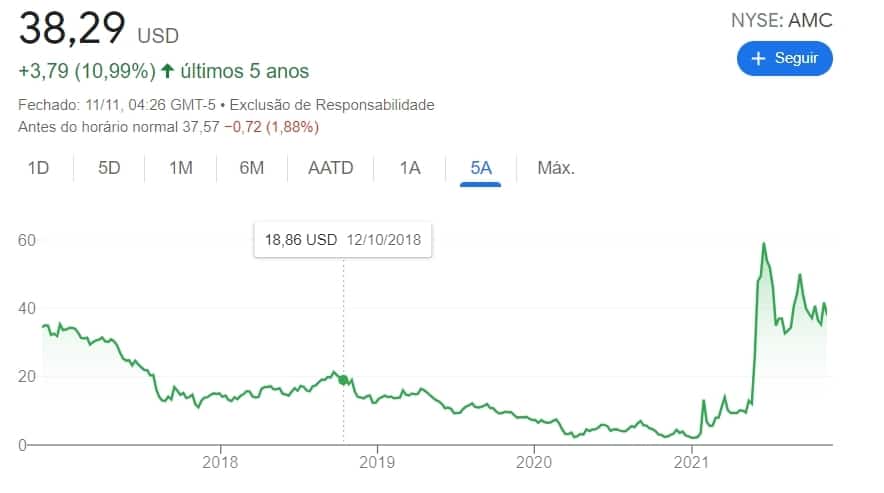Click the green upward arrow icon

click(x=167, y=71)
